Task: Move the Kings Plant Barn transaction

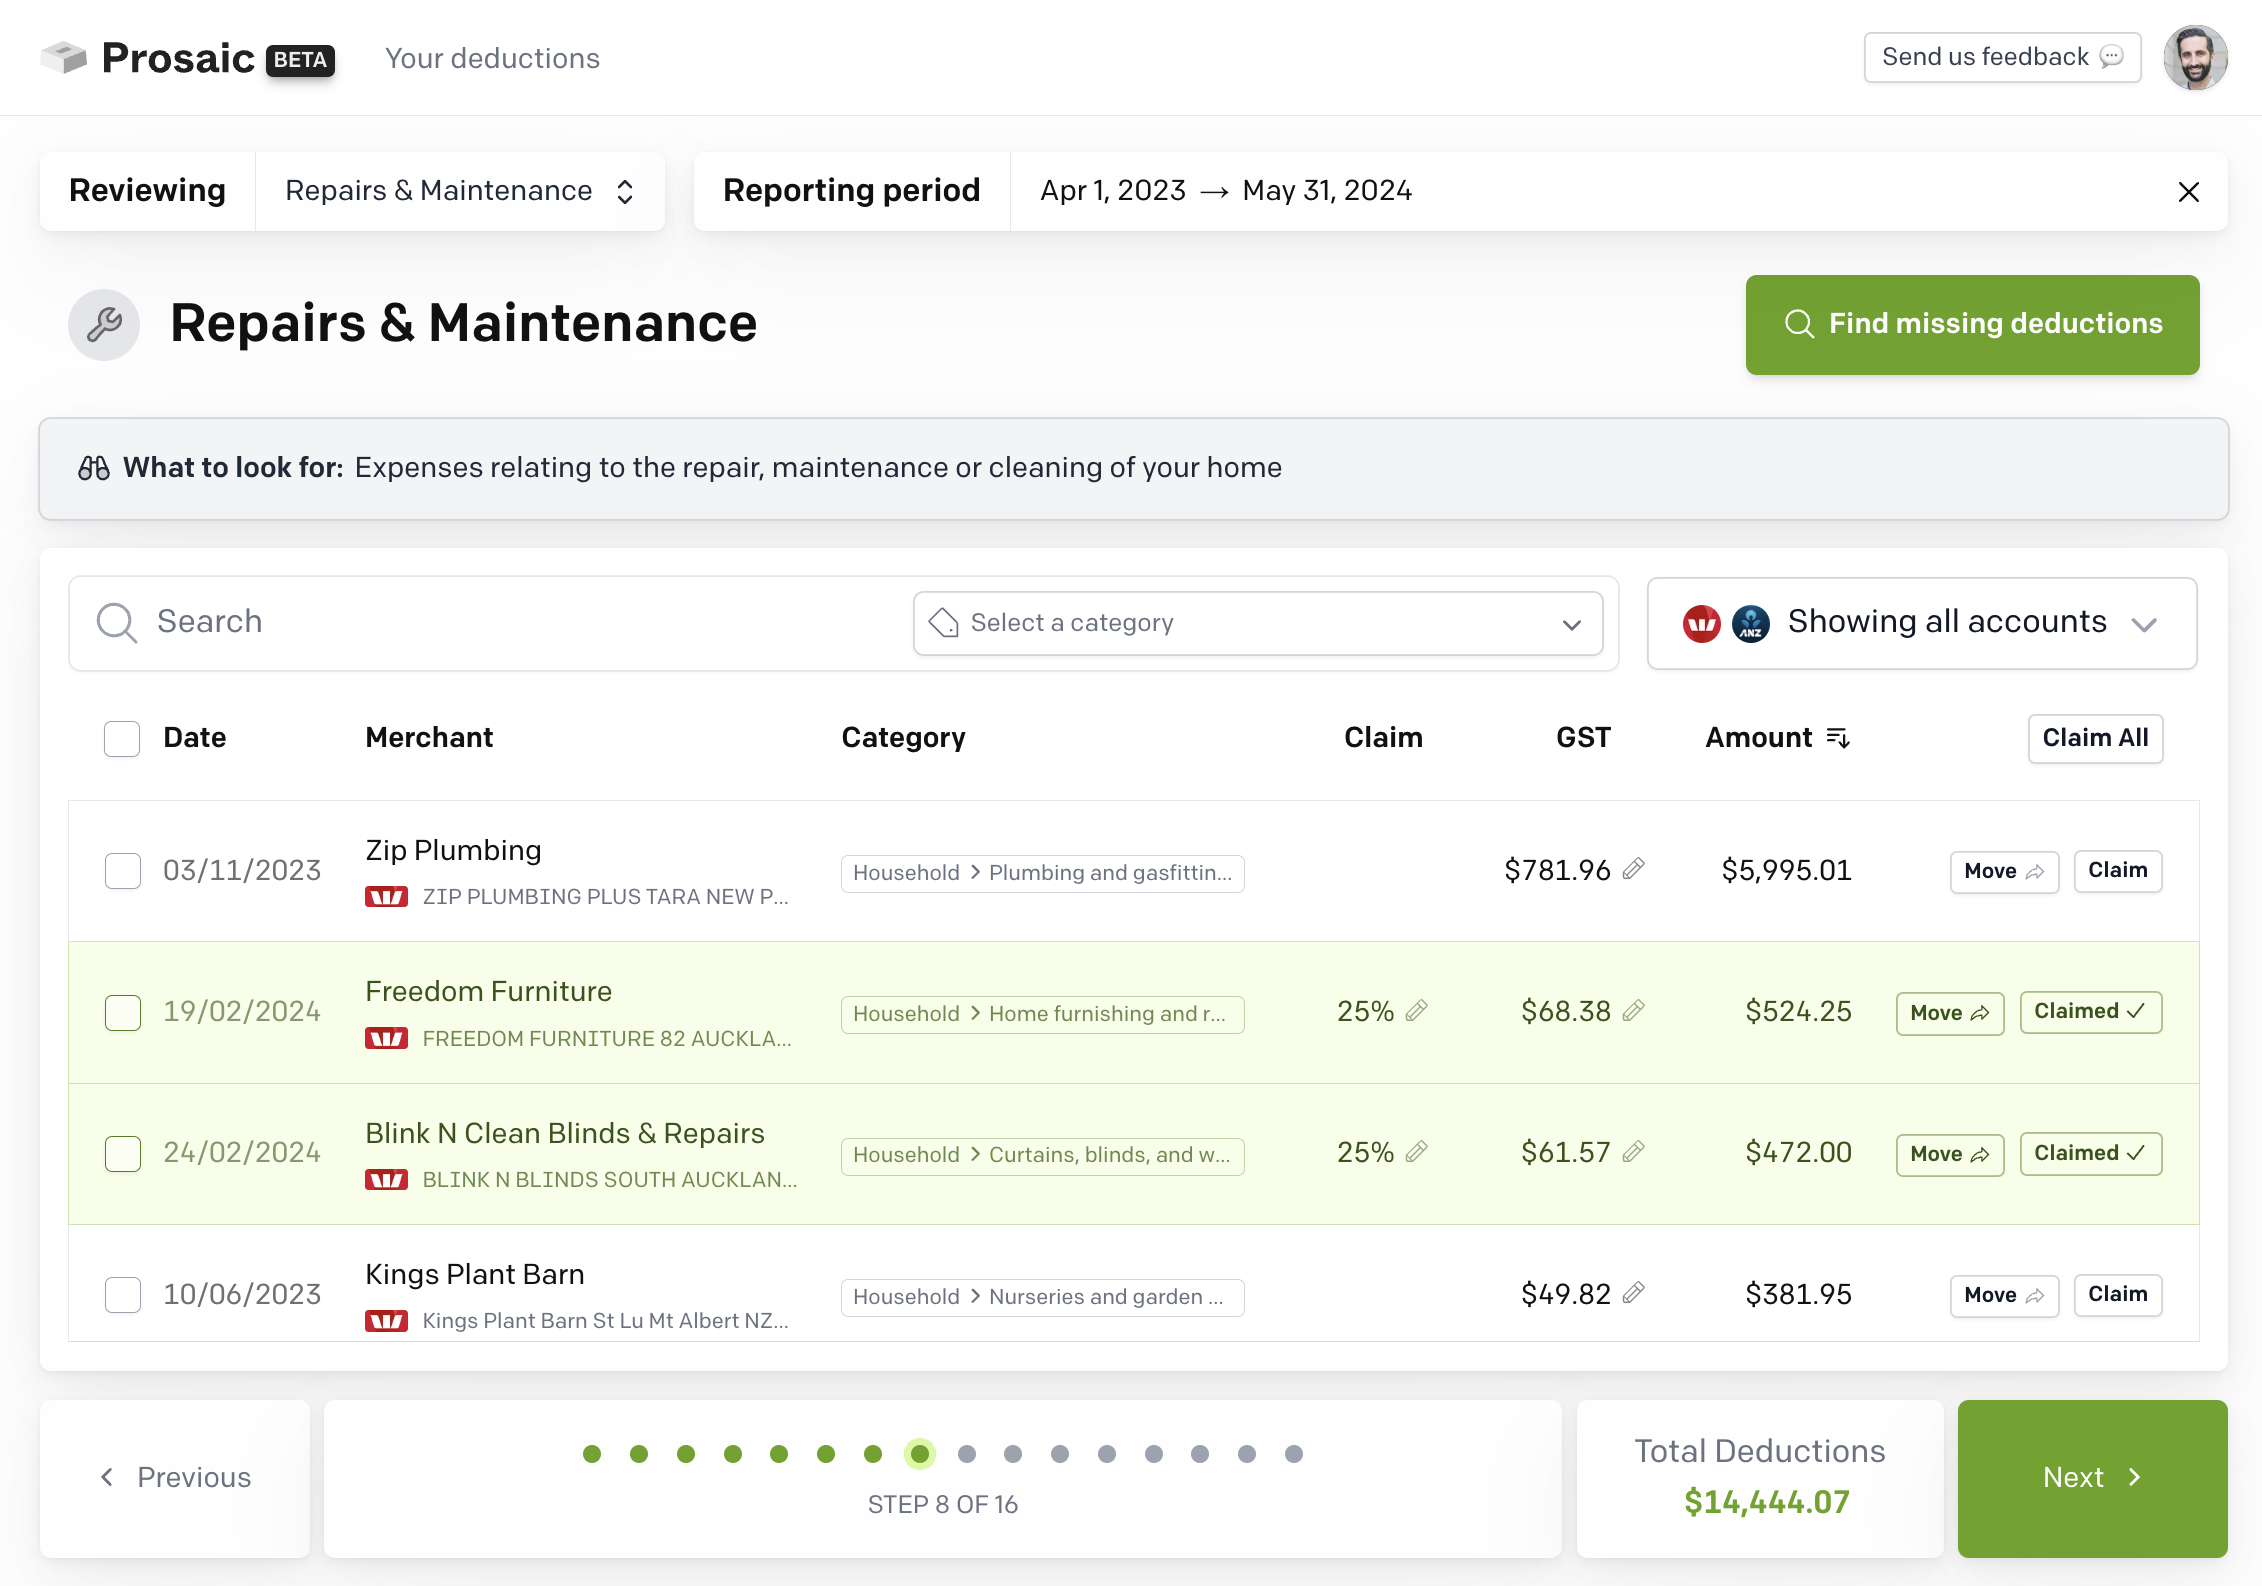Action: click(x=2004, y=1295)
